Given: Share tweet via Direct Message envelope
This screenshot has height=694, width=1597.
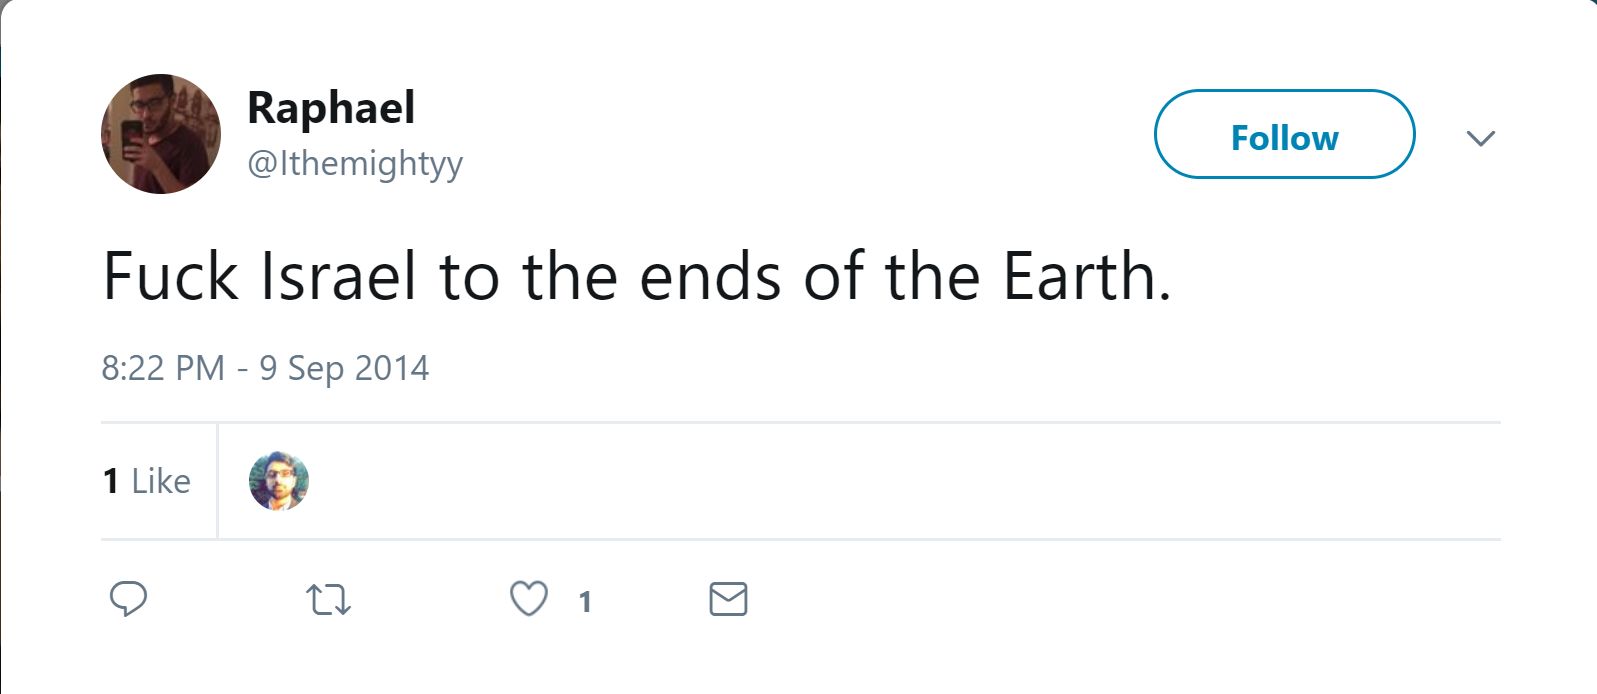Looking at the screenshot, I should pyautogui.click(x=728, y=599).
